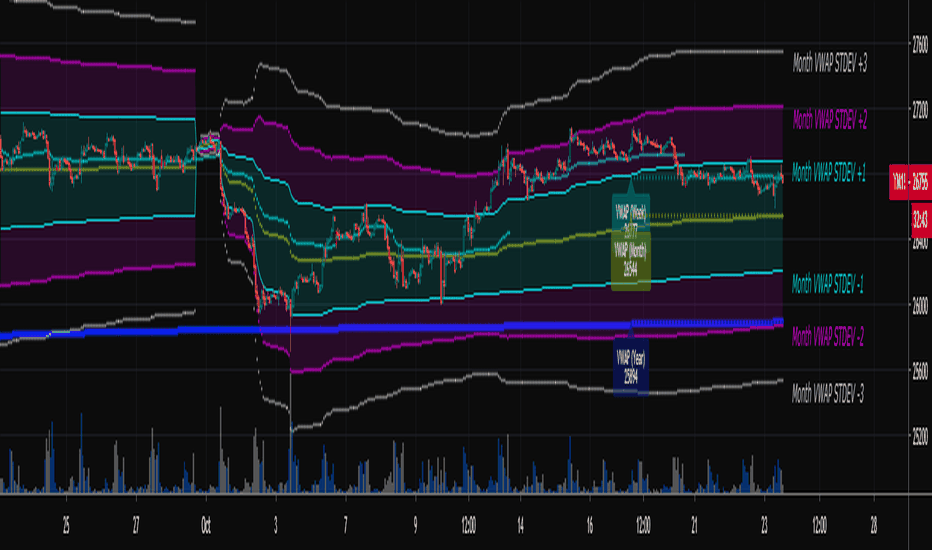This screenshot has height=550, width=932.
Task: Select the 3 date label on time axis
Action: click(276, 525)
